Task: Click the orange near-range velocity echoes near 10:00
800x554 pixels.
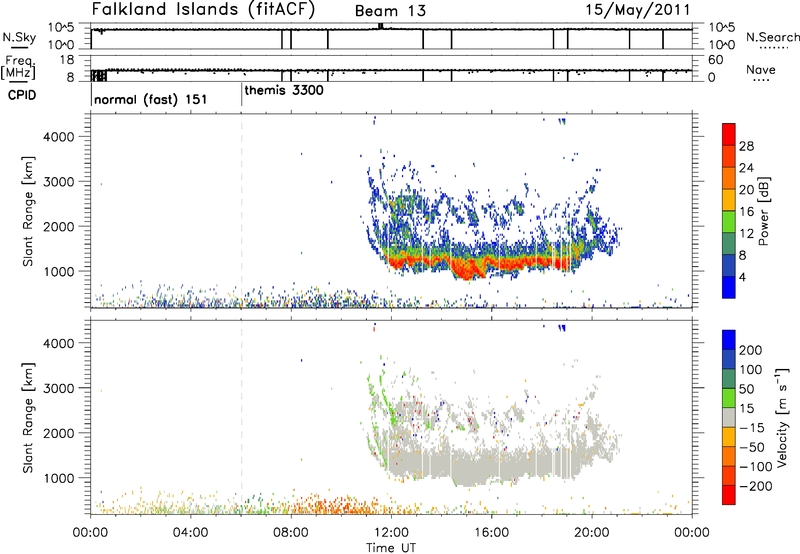Action: [341, 507]
